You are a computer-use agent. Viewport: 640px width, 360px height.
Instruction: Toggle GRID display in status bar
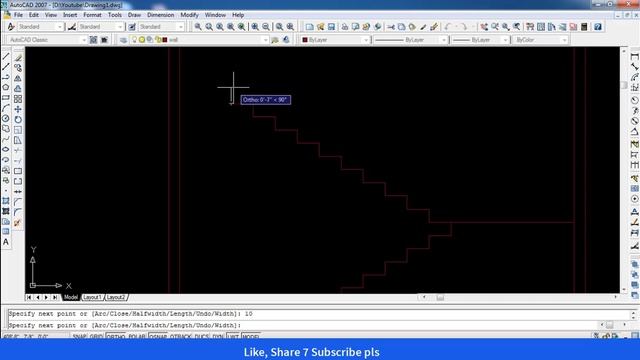click(96, 337)
